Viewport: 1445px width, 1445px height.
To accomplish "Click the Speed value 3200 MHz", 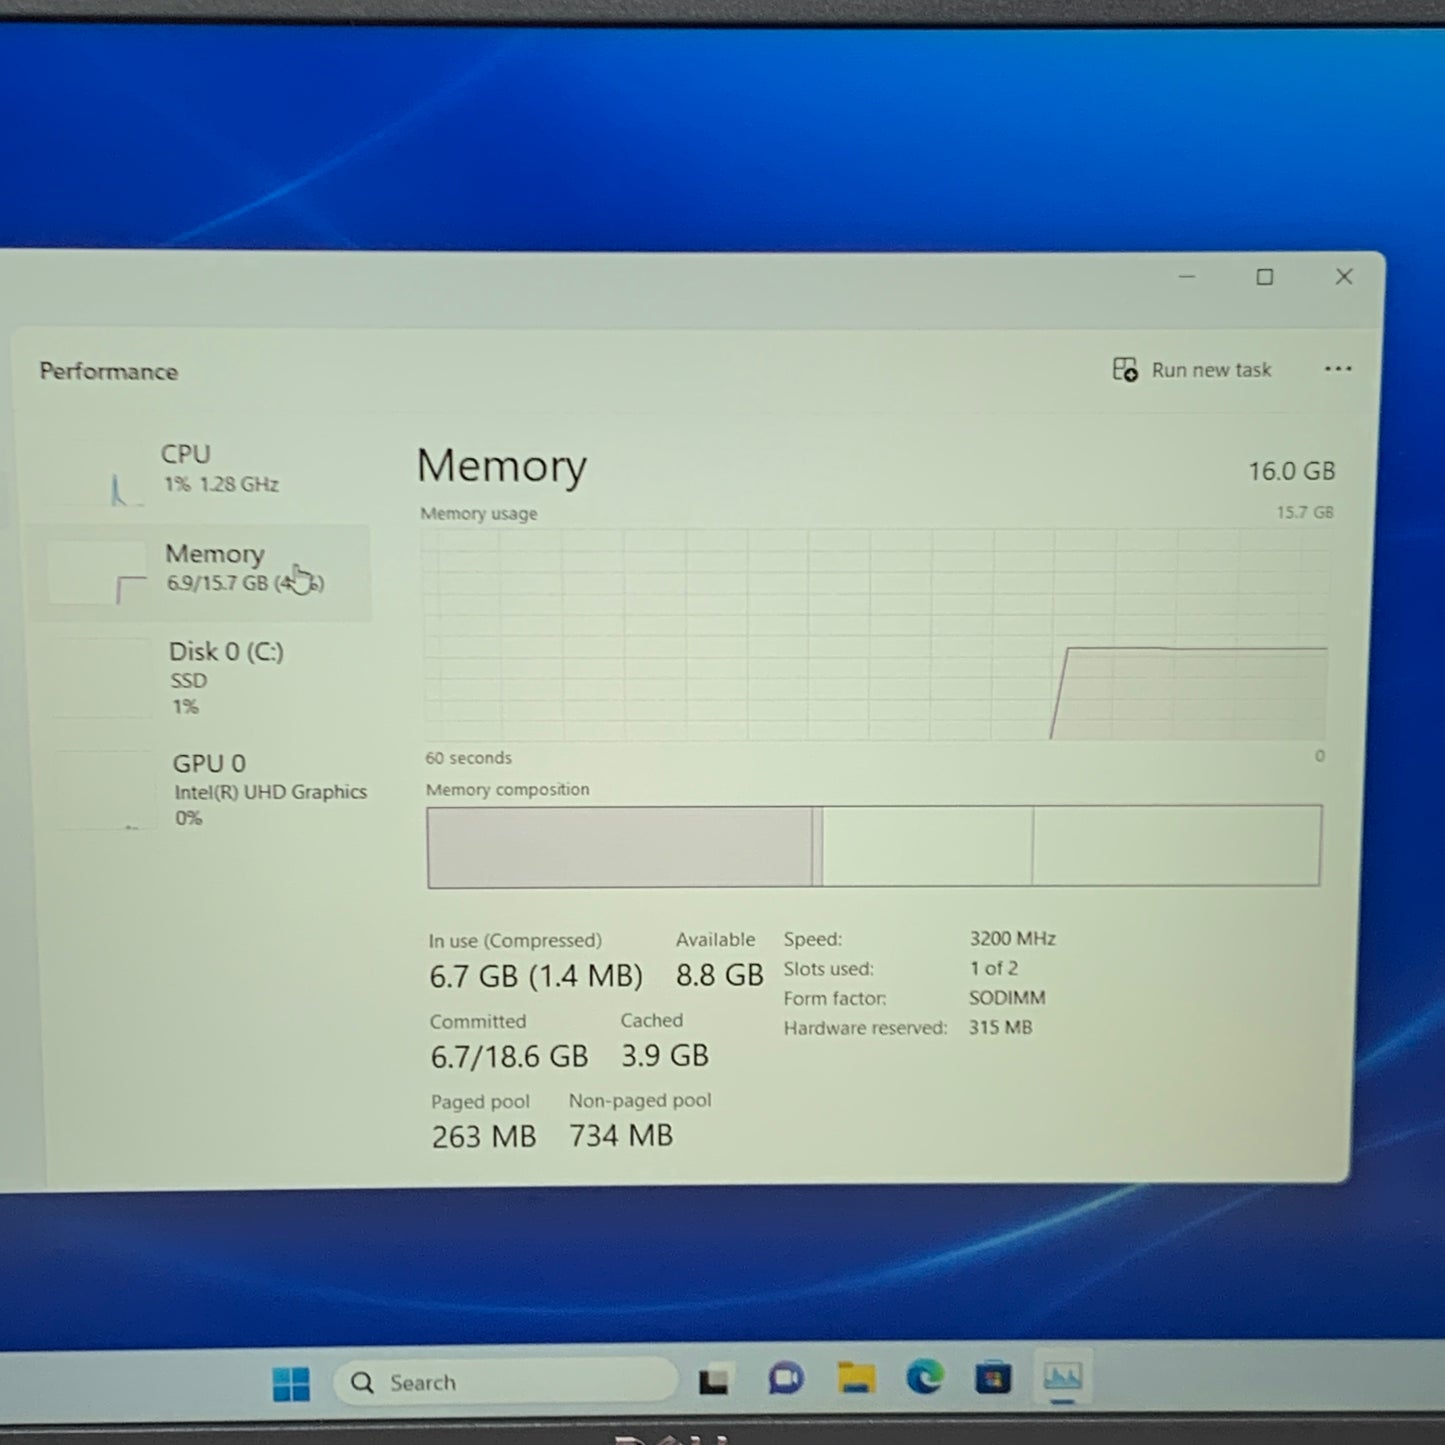I will click(x=1012, y=939).
